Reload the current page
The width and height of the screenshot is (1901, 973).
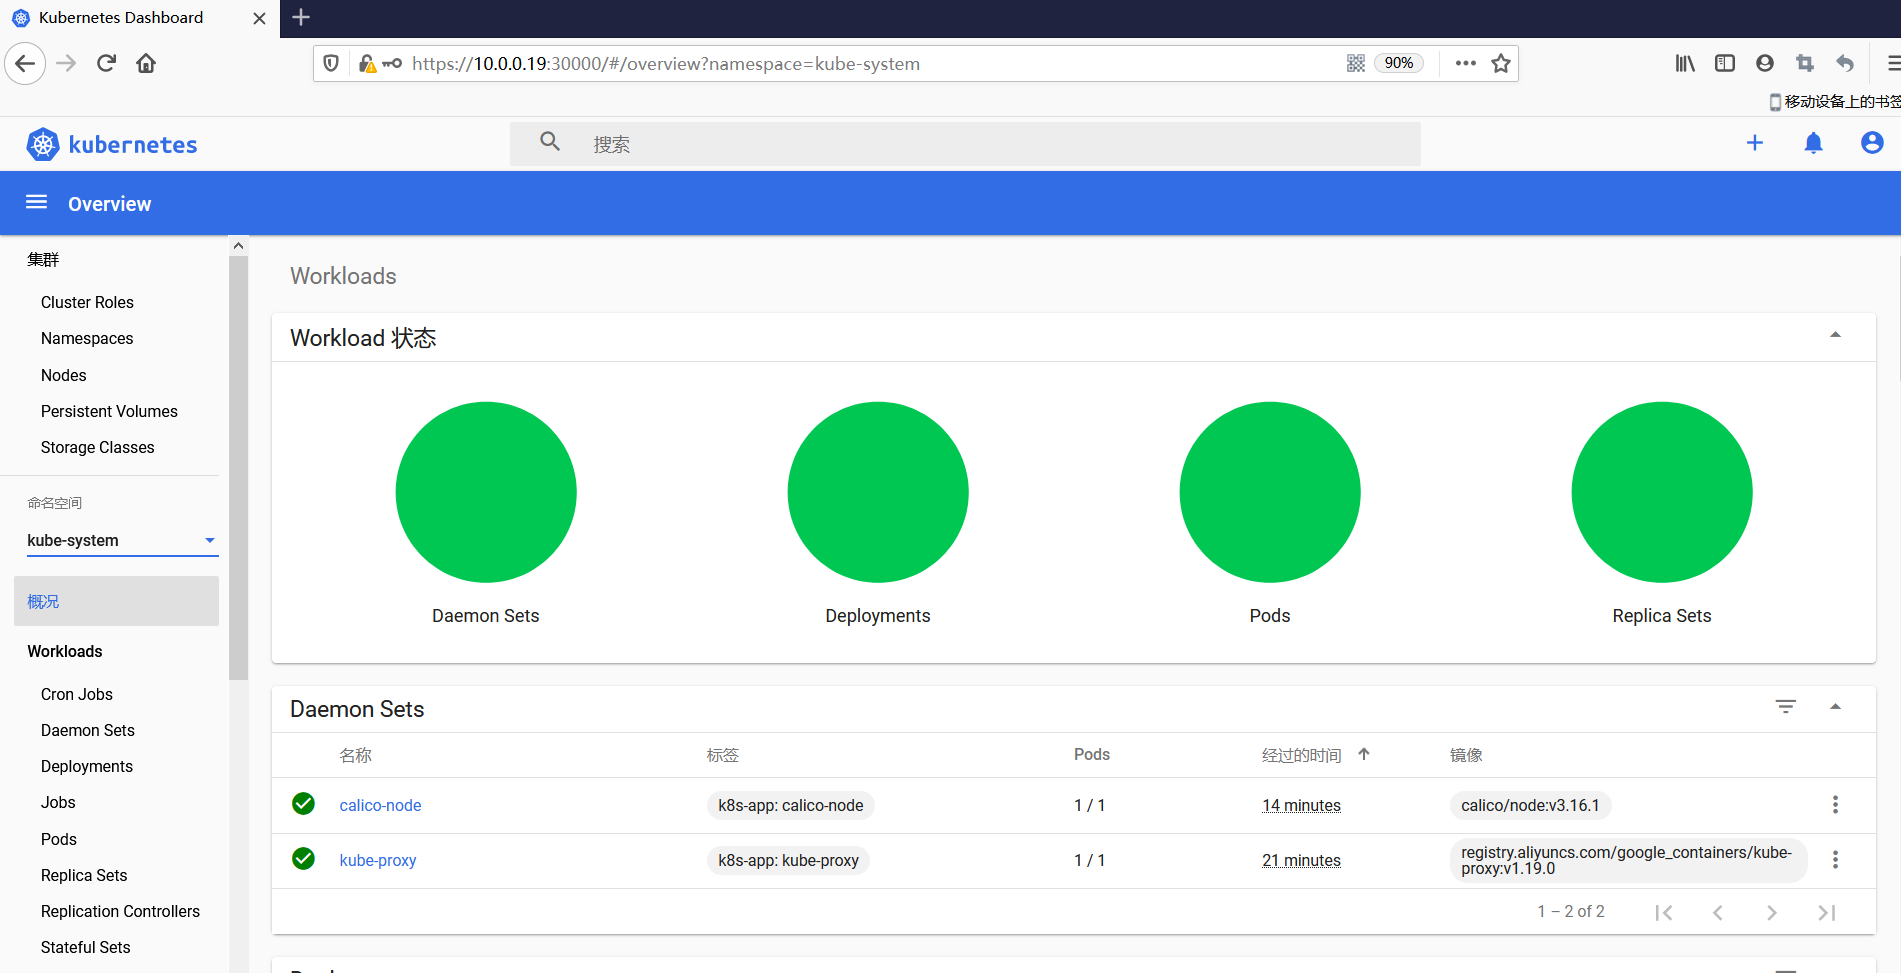point(106,64)
